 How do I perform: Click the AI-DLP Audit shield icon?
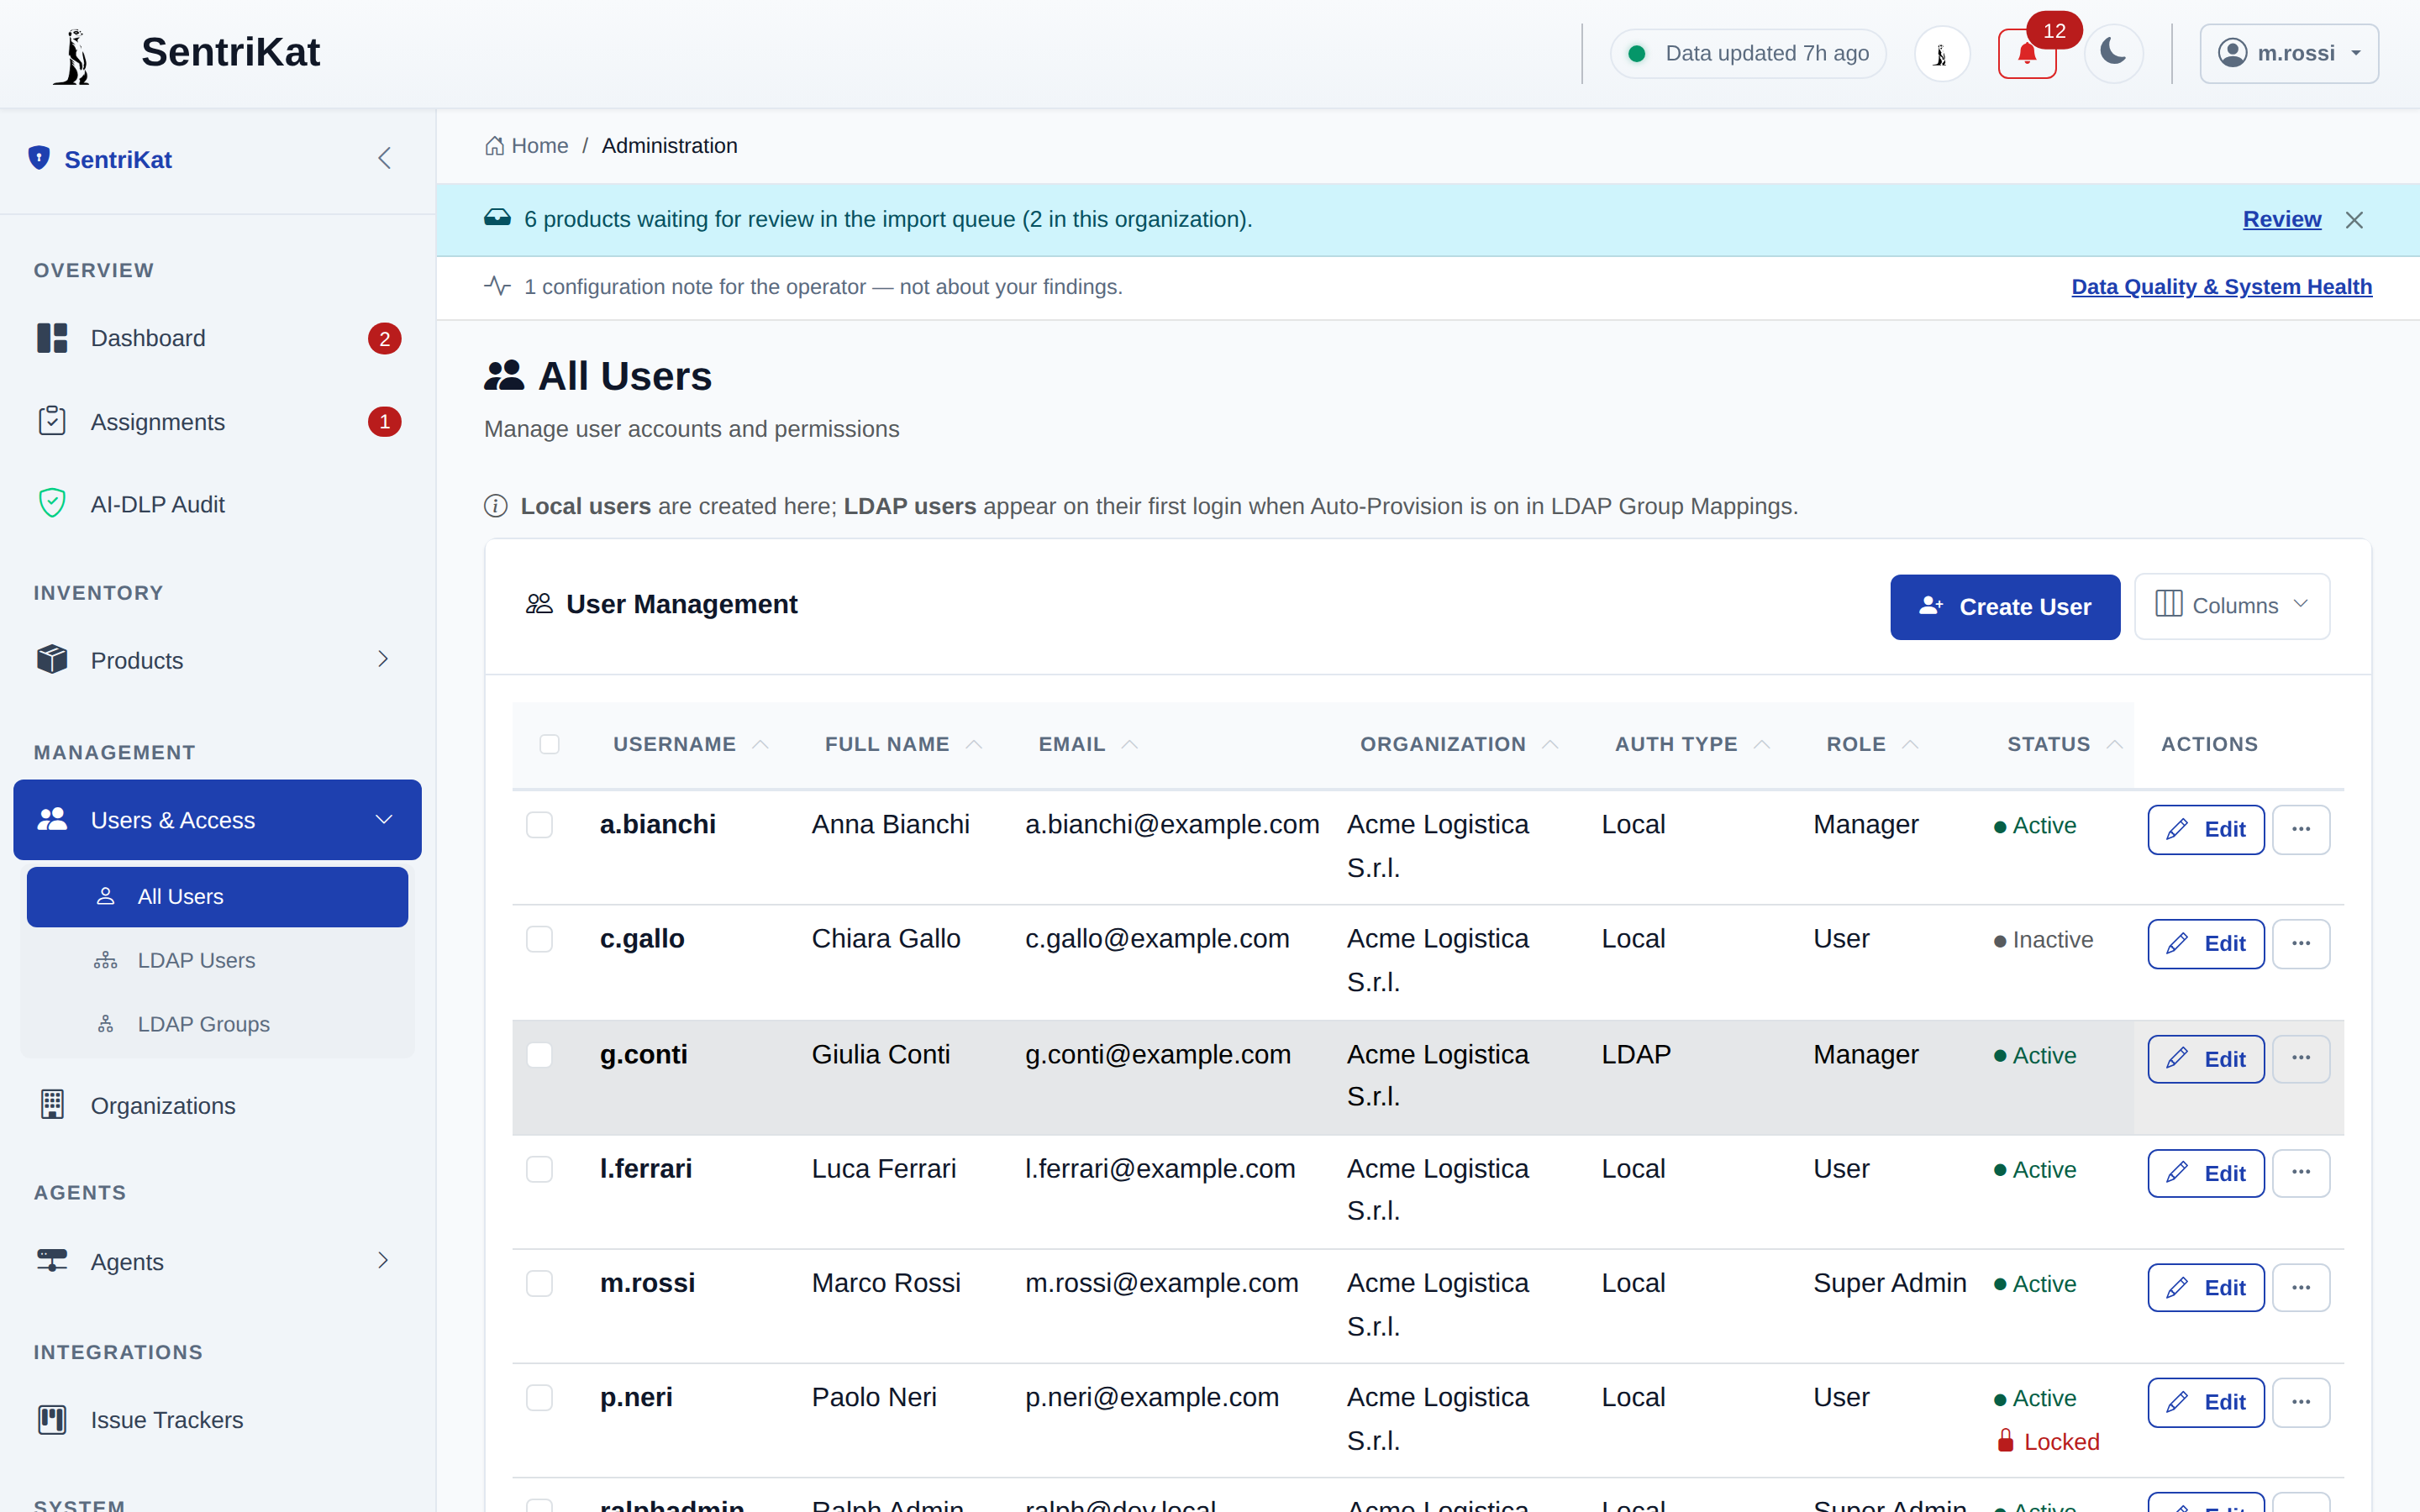(52, 503)
